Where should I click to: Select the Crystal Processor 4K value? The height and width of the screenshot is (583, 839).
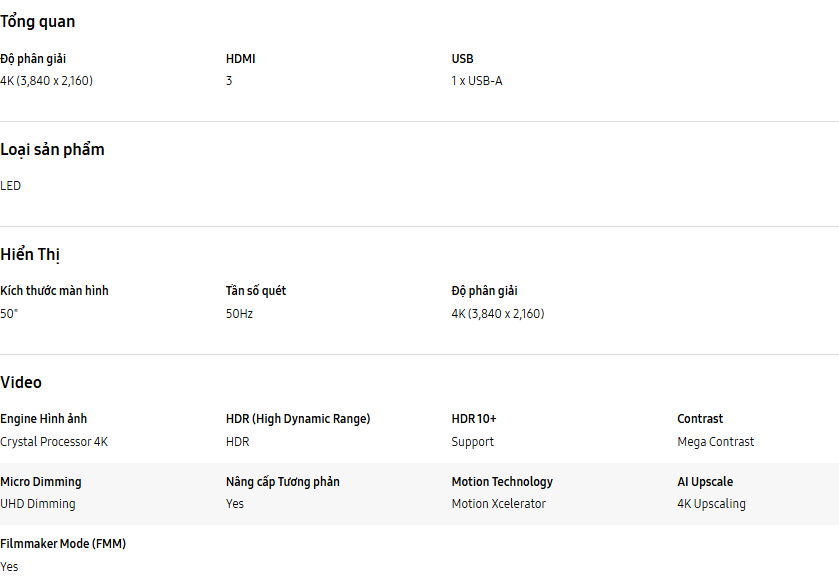[x=54, y=442]
